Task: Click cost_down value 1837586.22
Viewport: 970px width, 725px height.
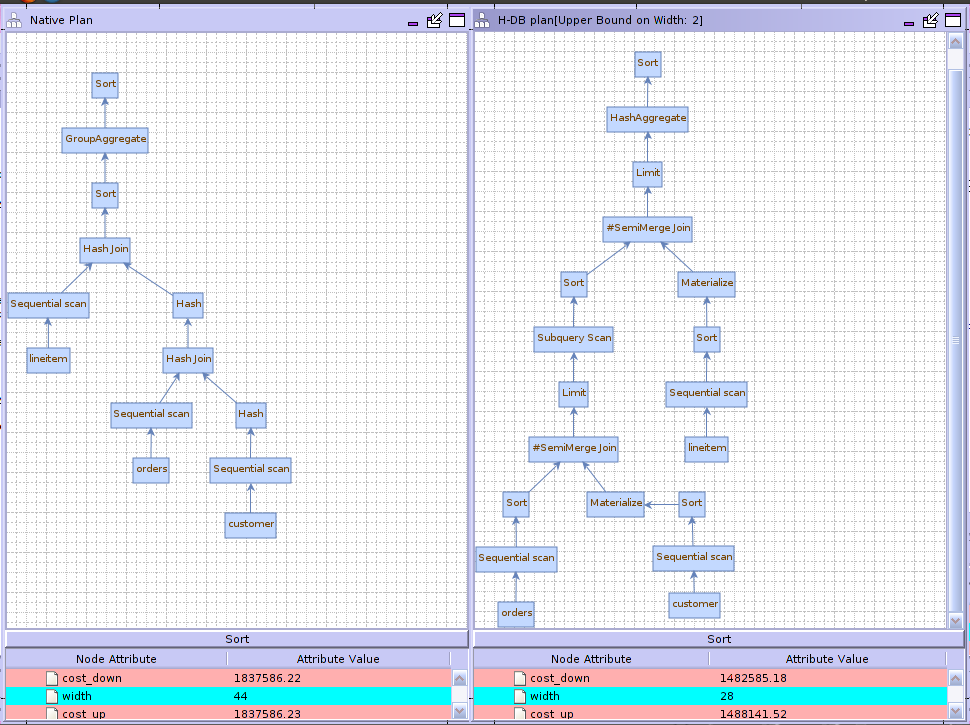Action: coord(267,678)
